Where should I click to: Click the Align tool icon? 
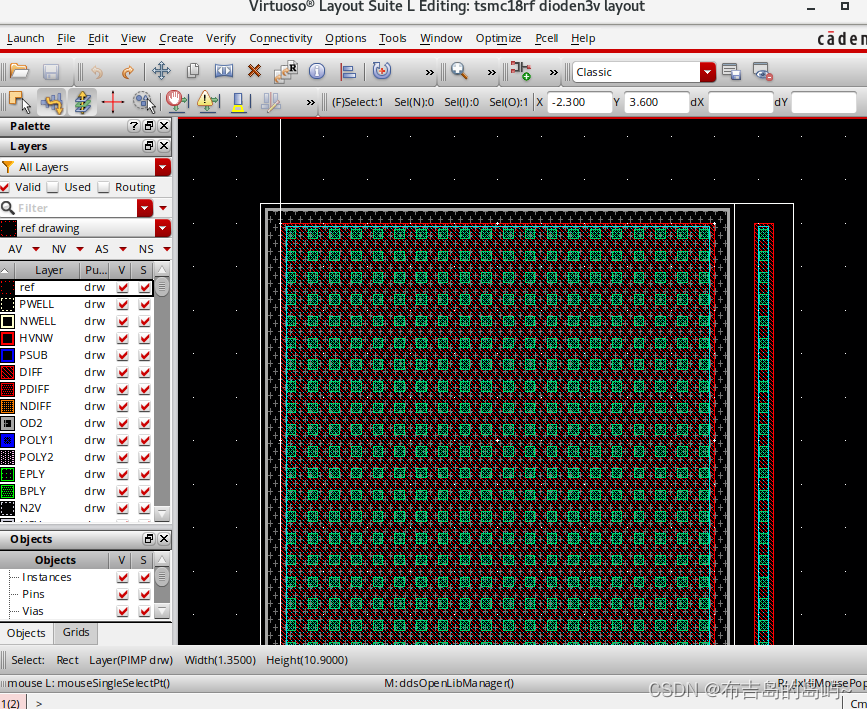click(x=348, y=72)
